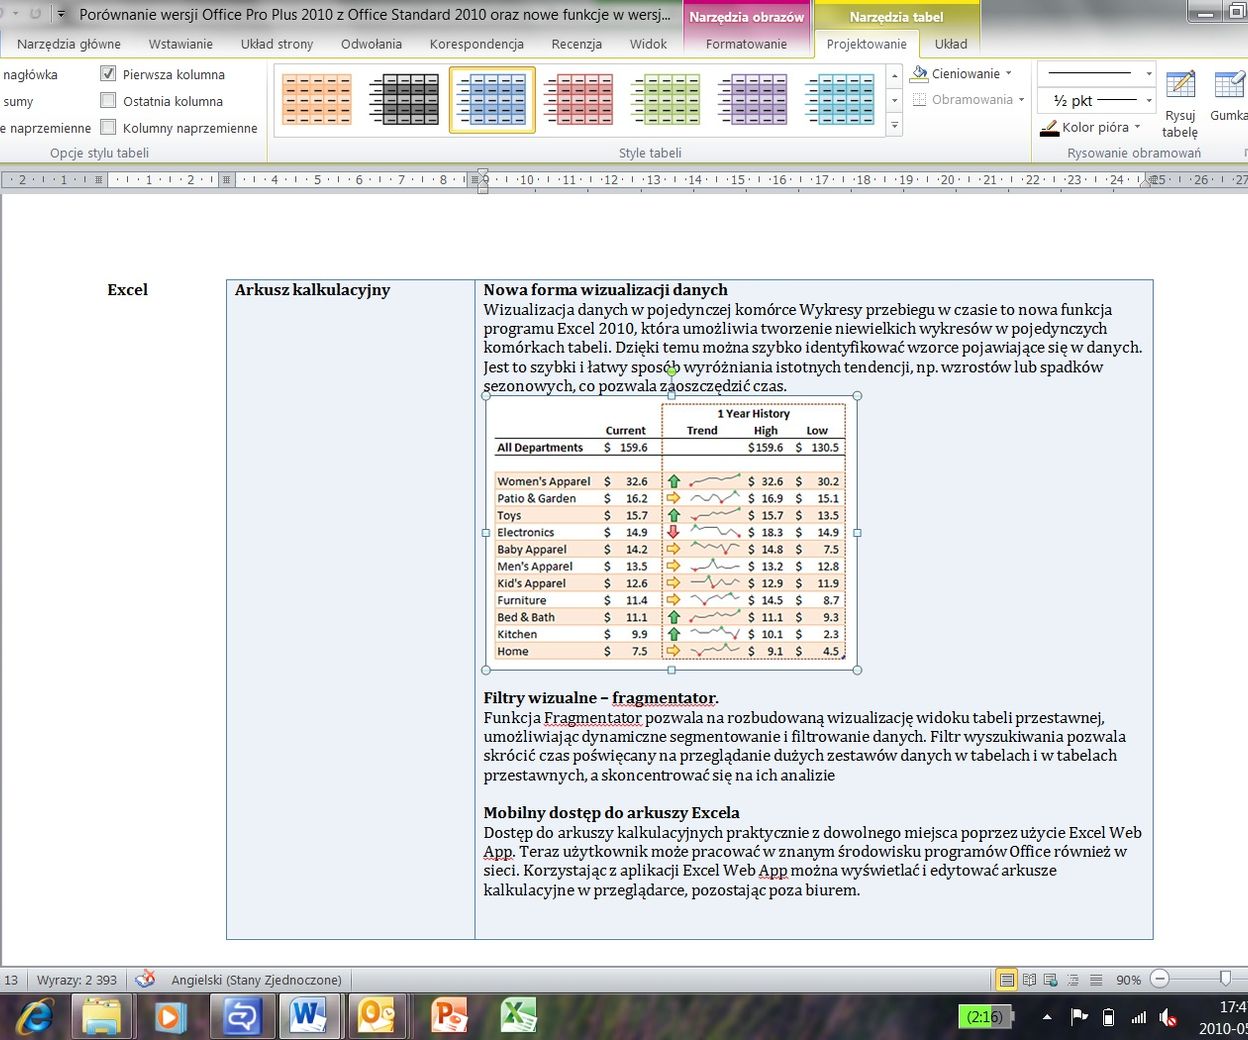Open Internet Explorer from taskbar
Image resolution: width=1248 pixels, height=1040 pixels.
pos(34,1017)
